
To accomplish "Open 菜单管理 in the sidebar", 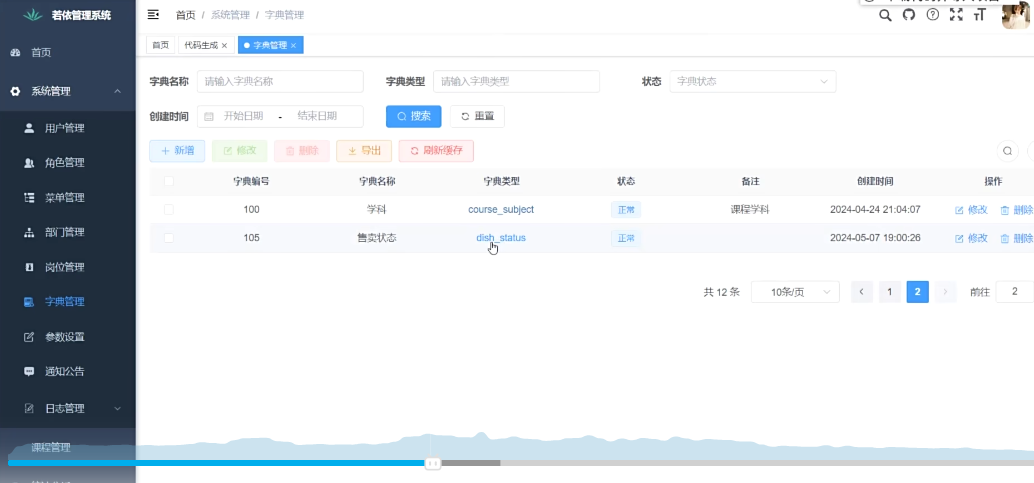I will (65, 198).
